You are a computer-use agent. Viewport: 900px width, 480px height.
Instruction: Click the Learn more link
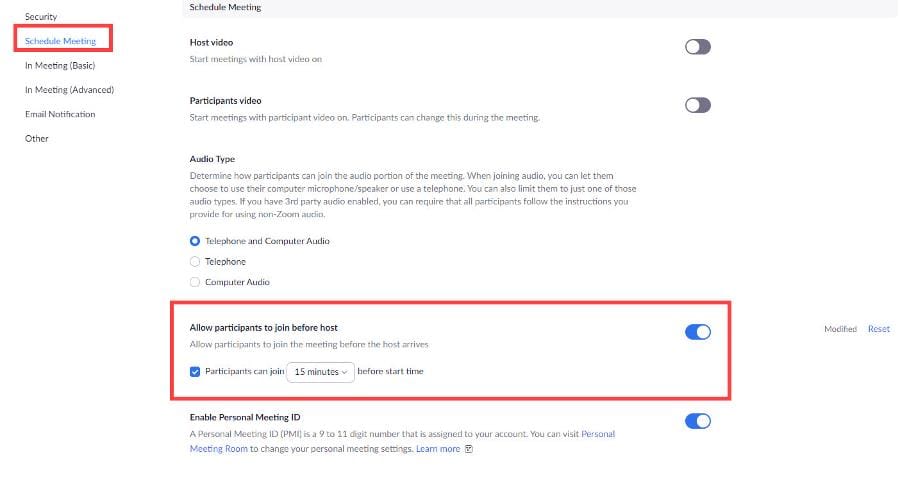pyautogui.click(x=438, y=449)
